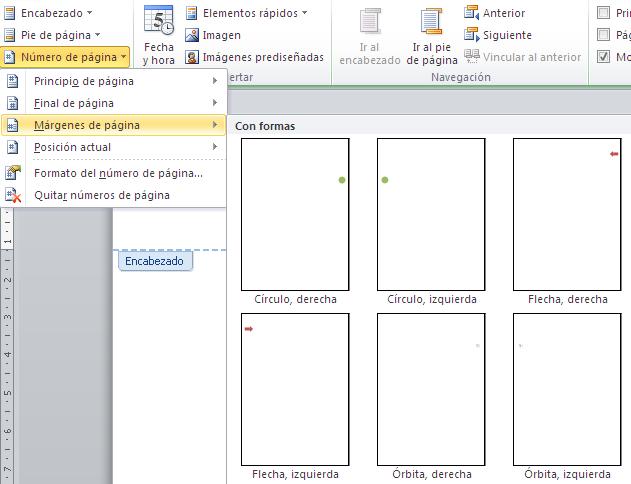The height and width of the screenshot is (484, 631).
Task: Click the Imagen picture icon
Action: (192, 35)
